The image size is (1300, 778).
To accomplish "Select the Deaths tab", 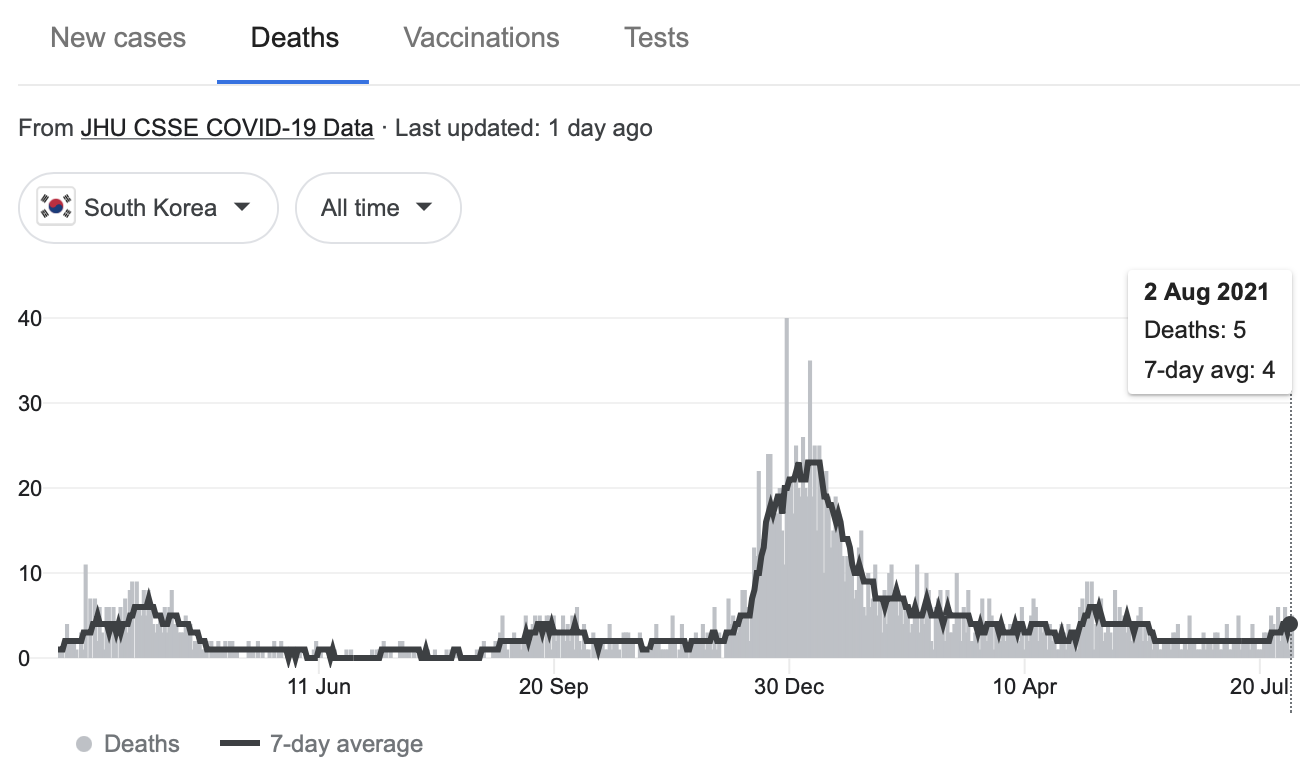I will tap(294, 38).
